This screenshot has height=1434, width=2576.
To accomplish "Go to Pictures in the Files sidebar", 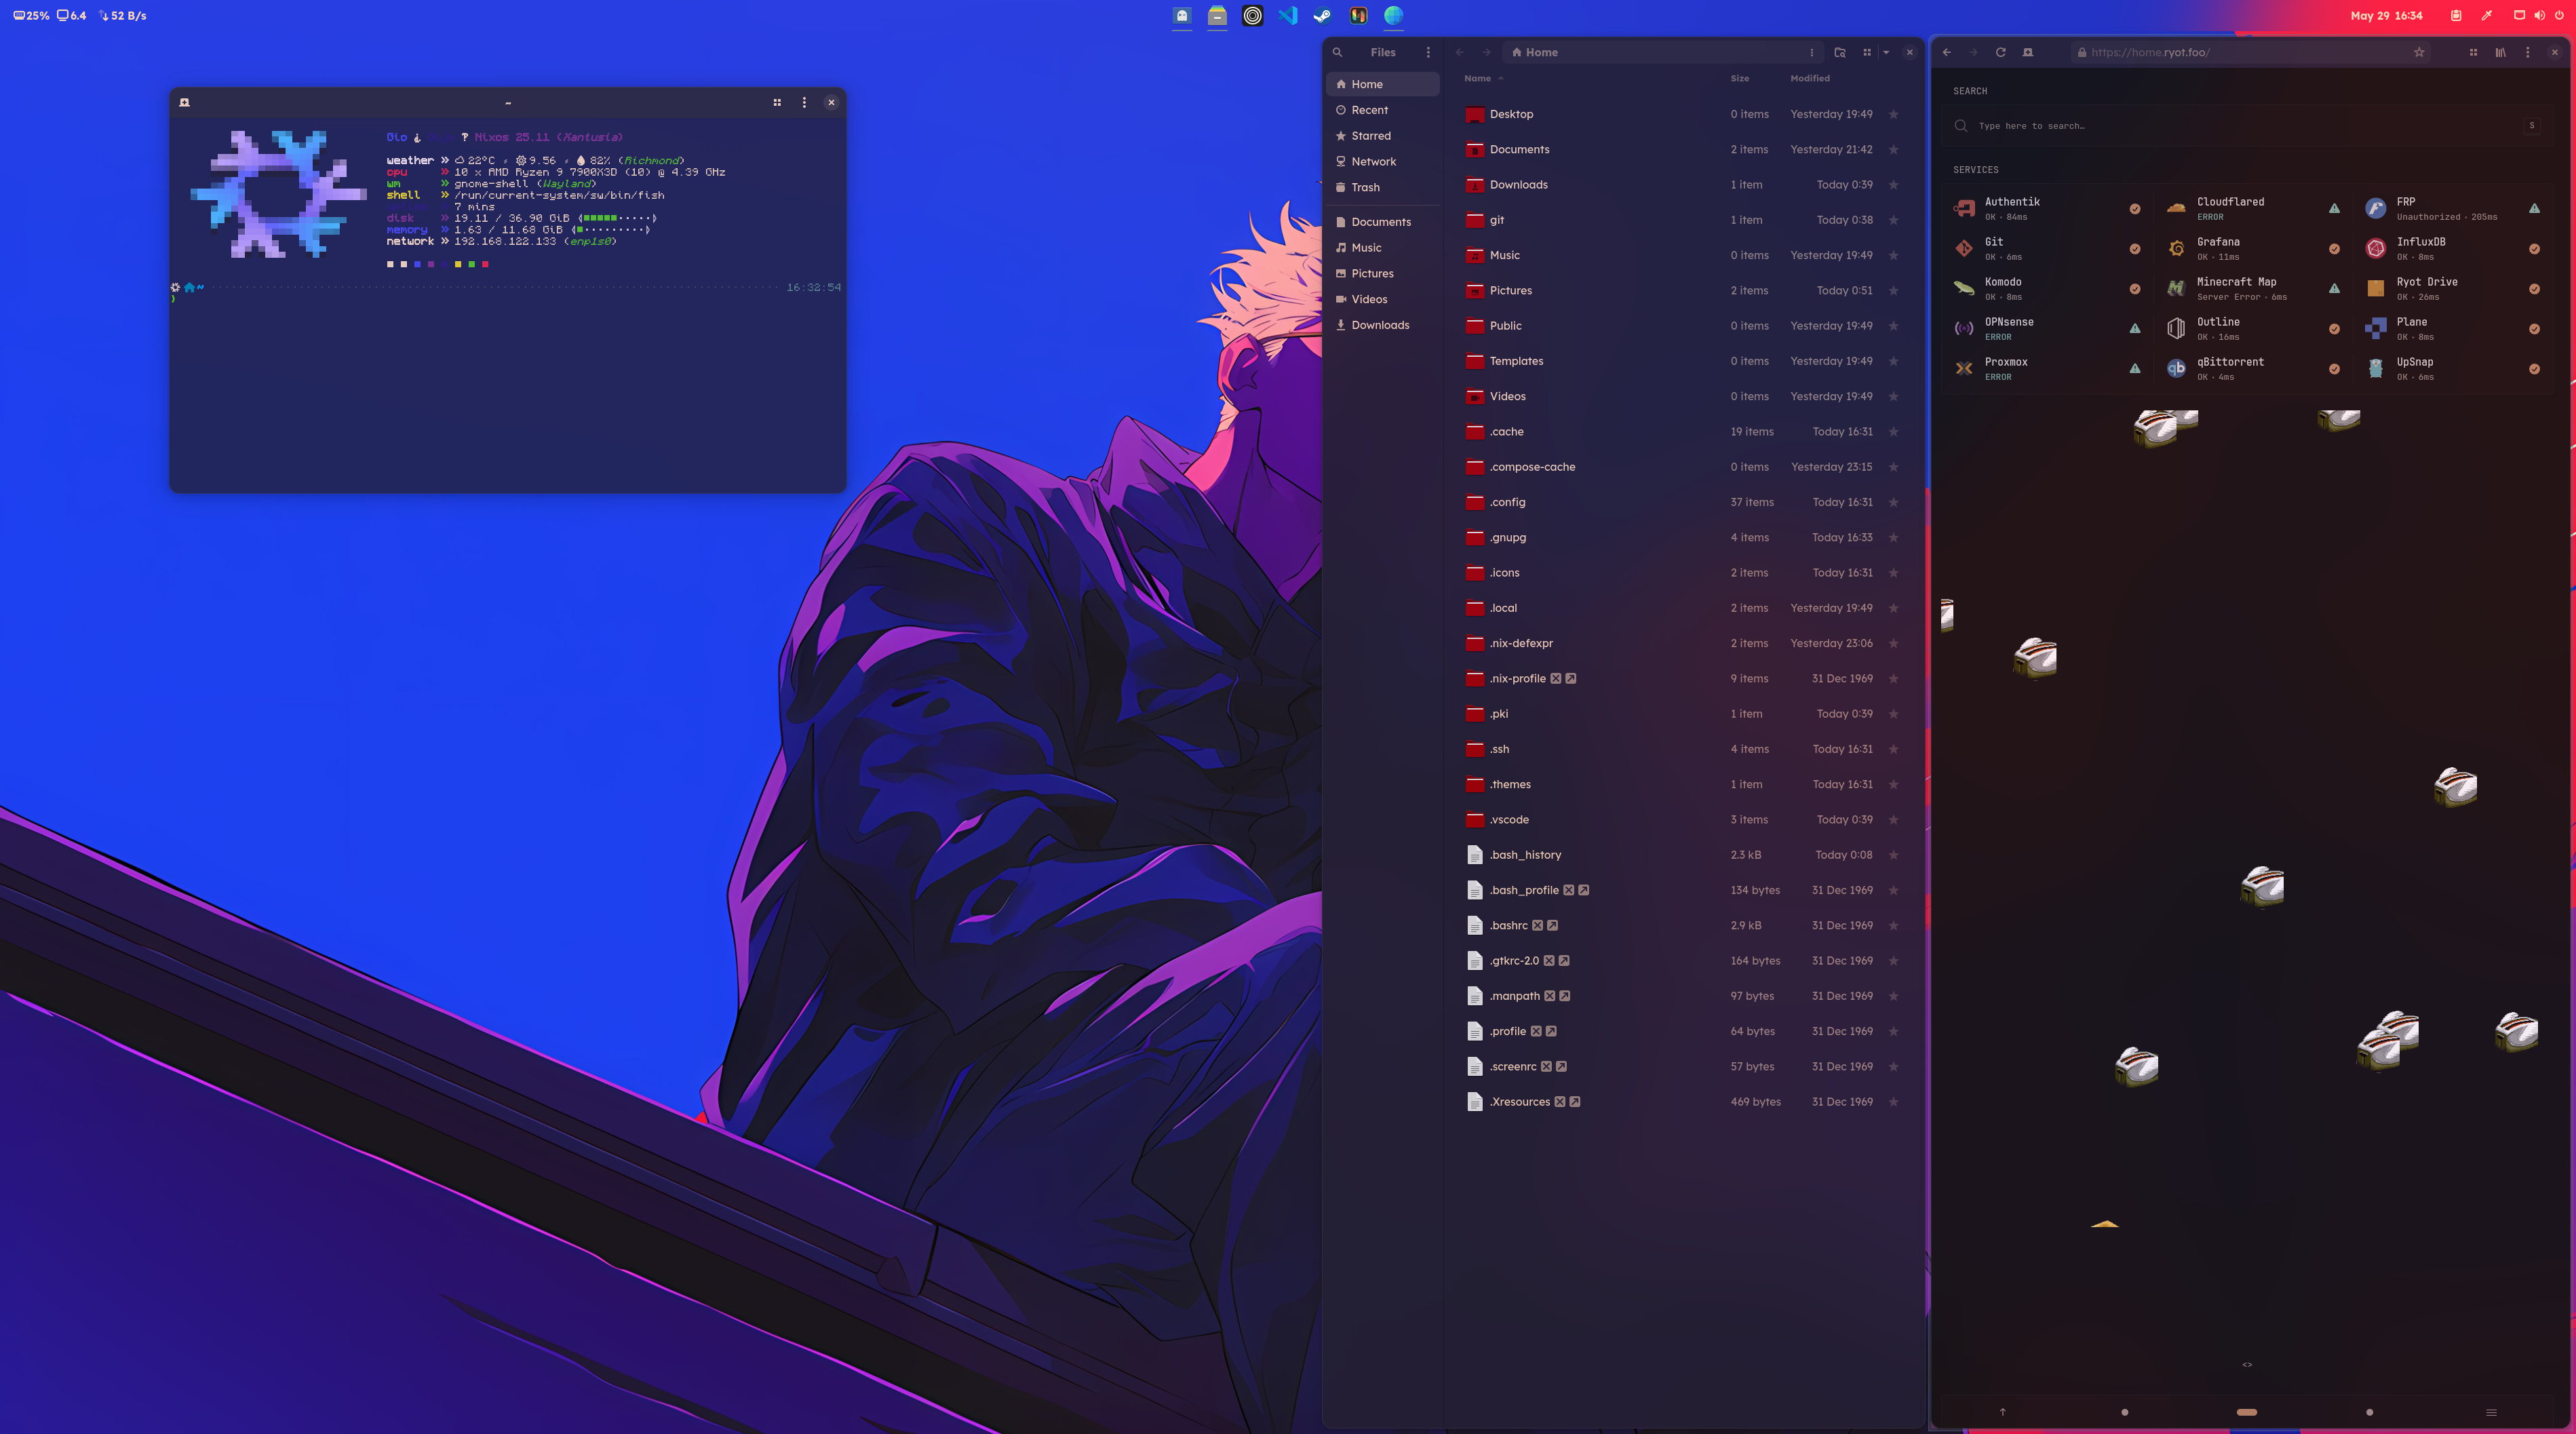I will [1382, 273].
